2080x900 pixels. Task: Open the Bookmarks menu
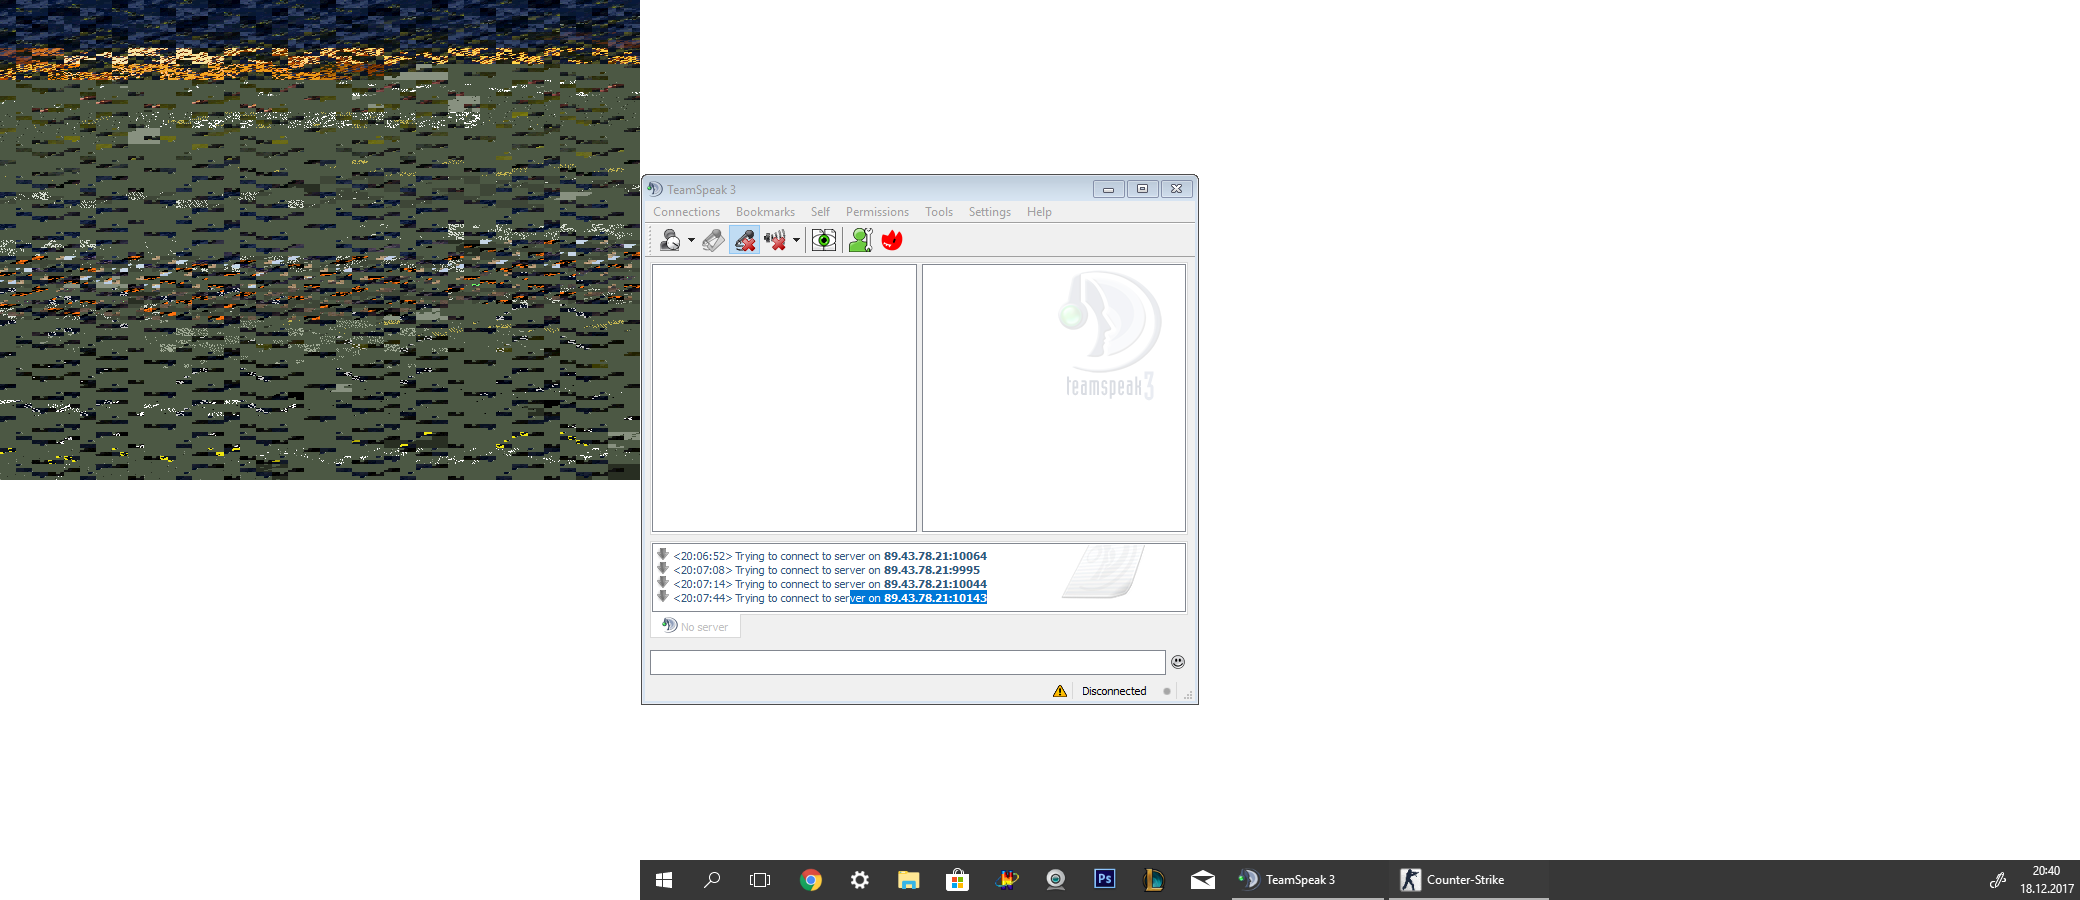coord(765,212)
